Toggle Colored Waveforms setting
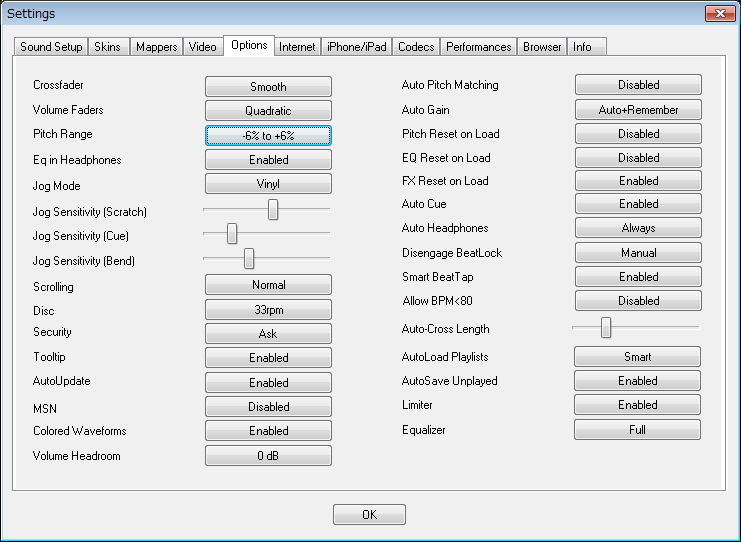 268,431
